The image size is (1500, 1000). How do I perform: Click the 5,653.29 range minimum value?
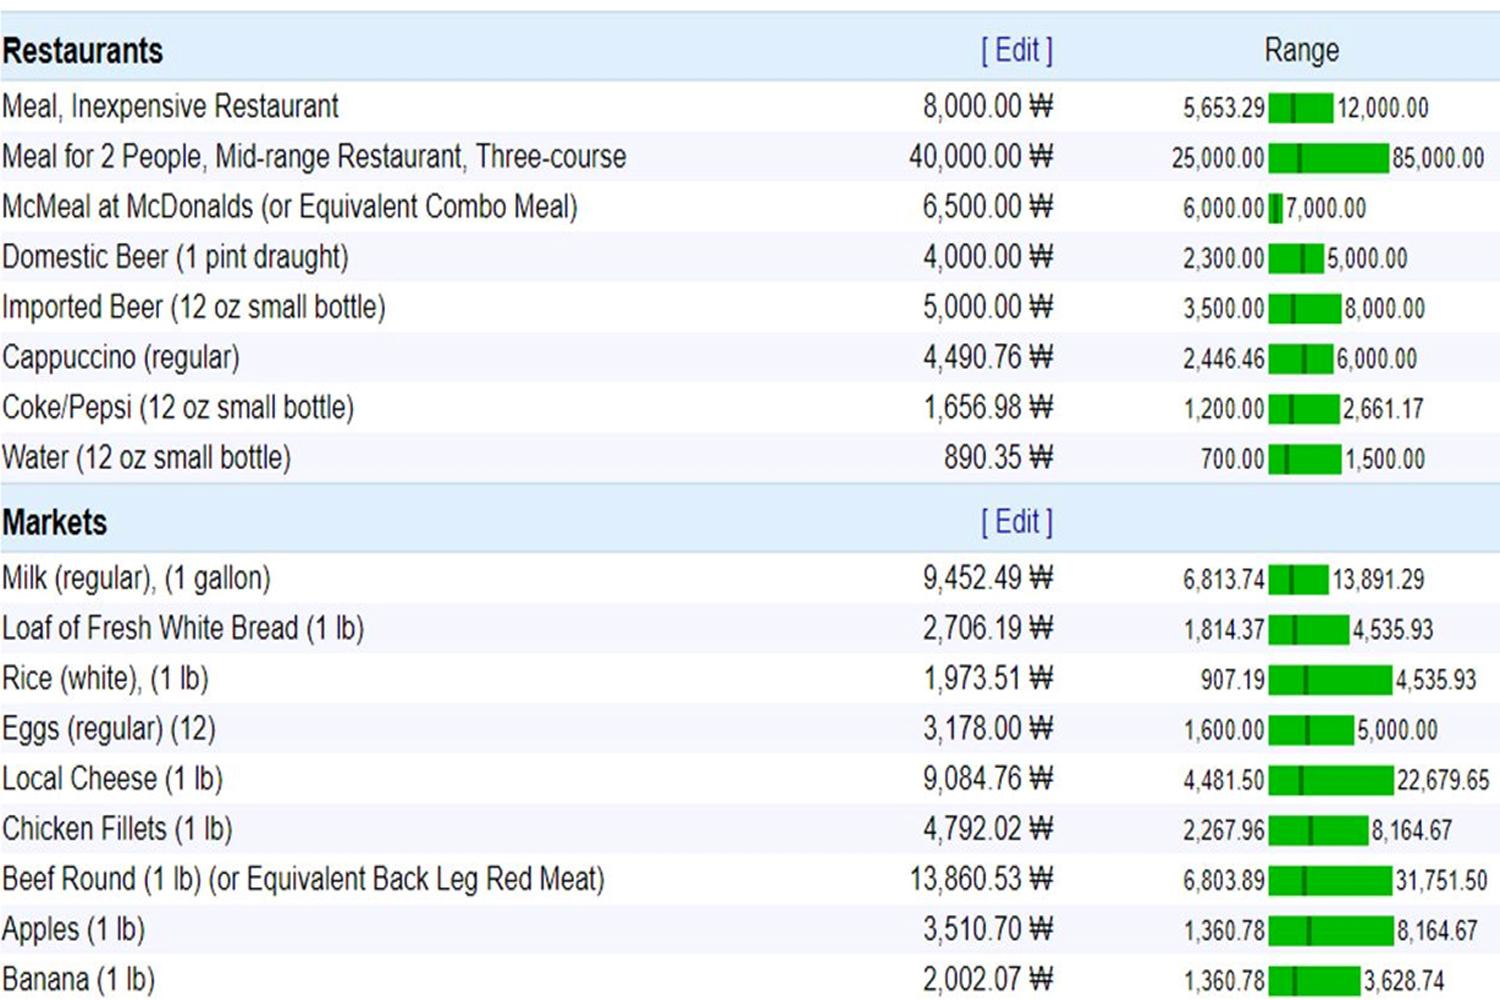click(1224, 108)
